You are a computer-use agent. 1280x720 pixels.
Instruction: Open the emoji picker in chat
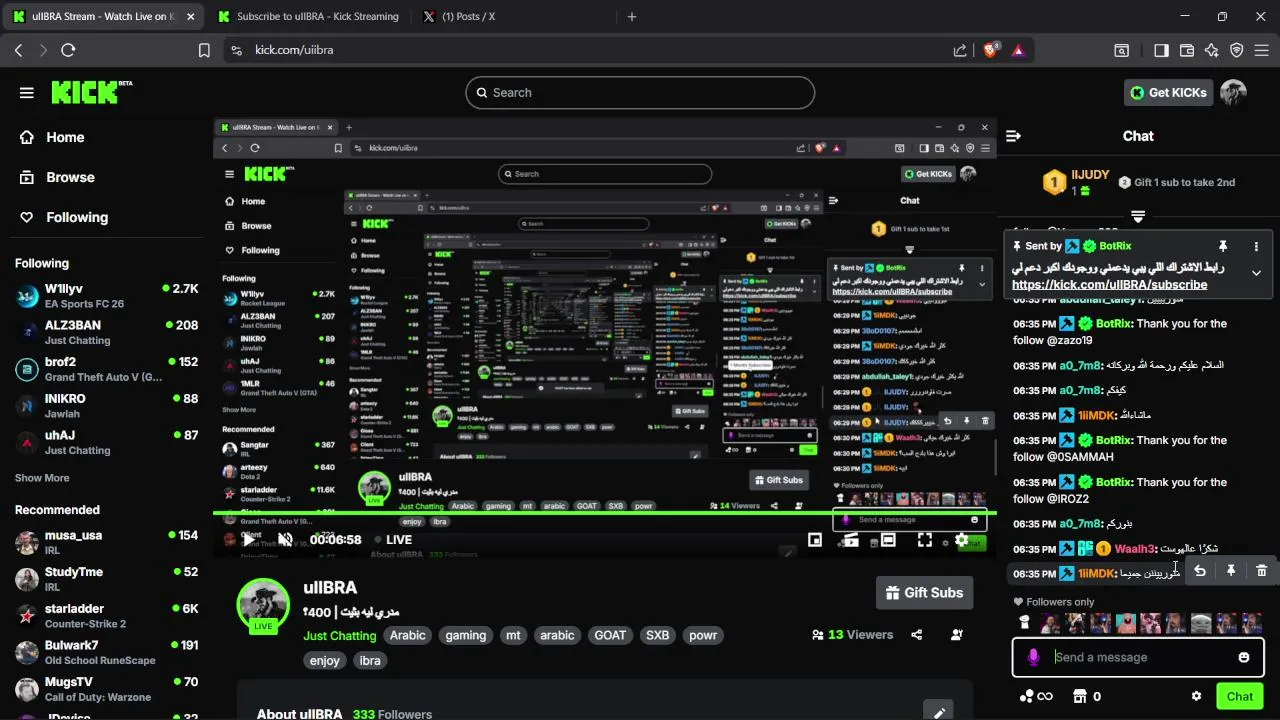click(1243, 657)
